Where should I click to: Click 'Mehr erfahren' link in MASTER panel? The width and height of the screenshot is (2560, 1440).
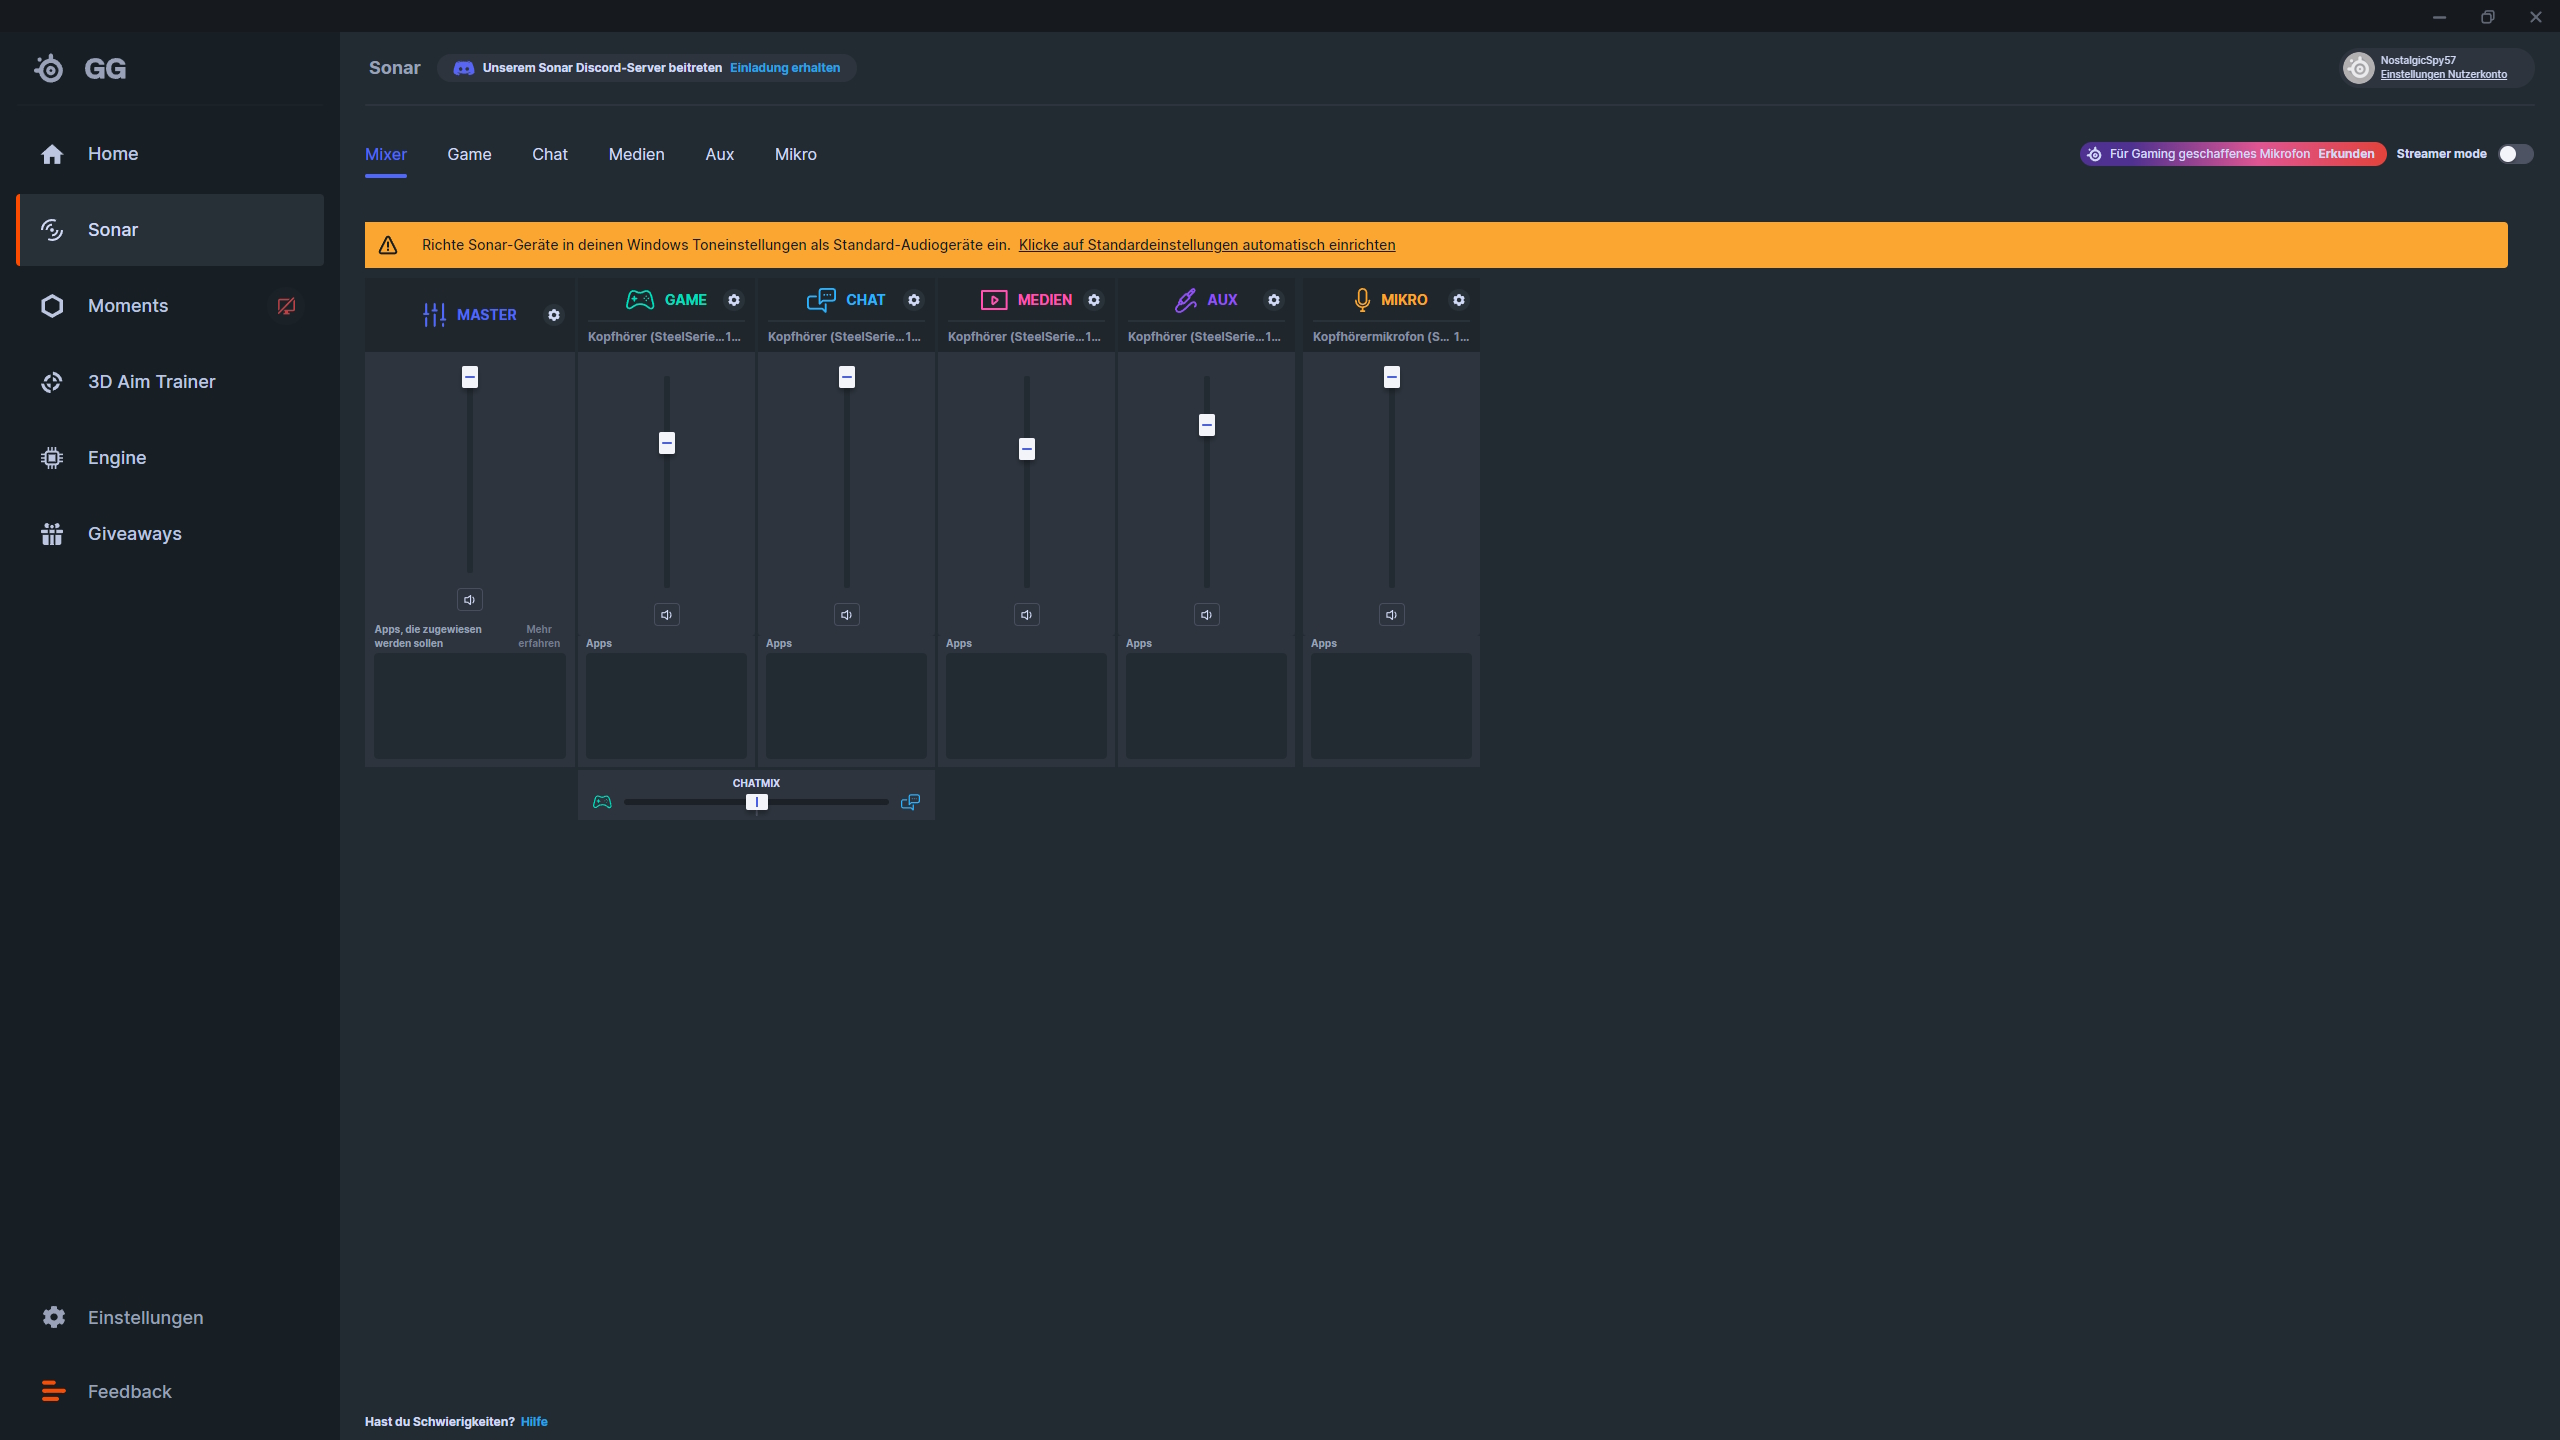[542, 635]
